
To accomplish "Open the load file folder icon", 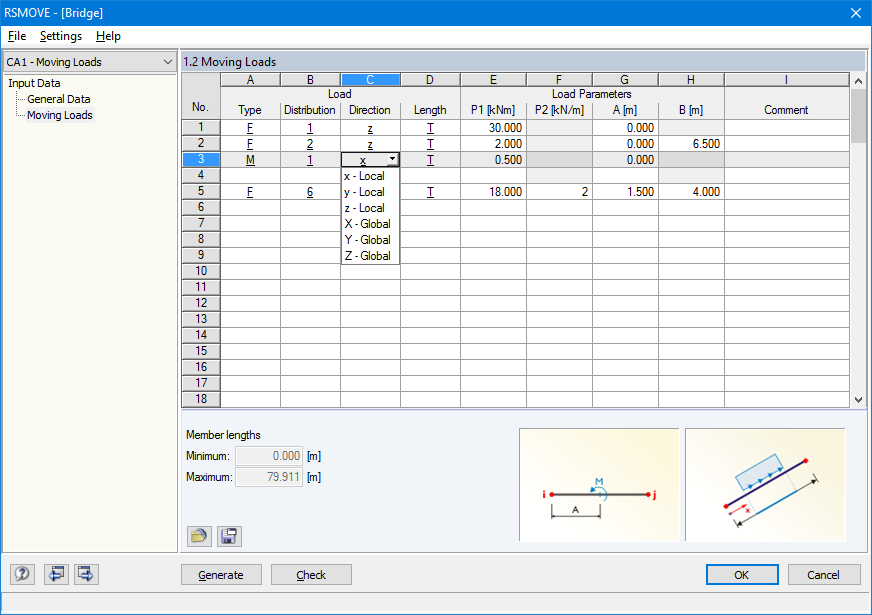I will point(199,536).
